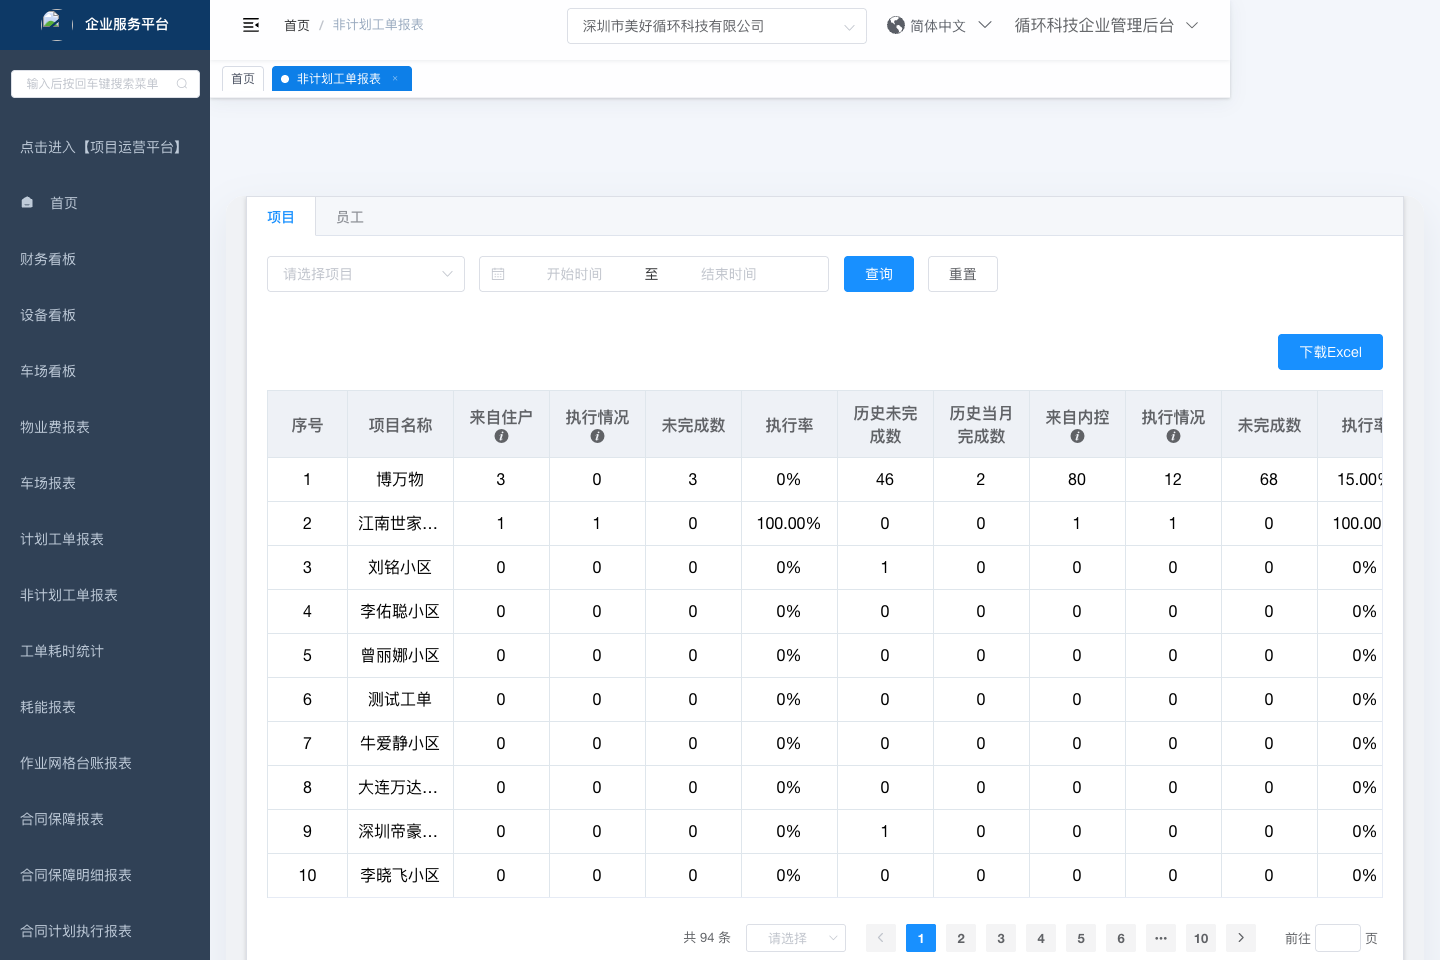Click the info icon under 来自内控
This screenshot has width=1440, height=960.
pos(1077,436)
